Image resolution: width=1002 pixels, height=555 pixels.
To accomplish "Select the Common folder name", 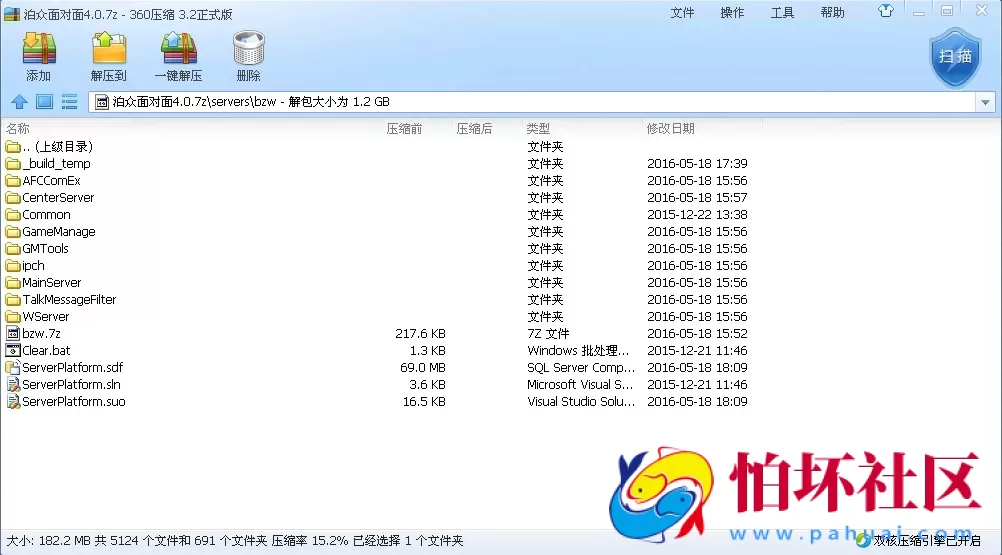I will pyautogui.click(x=46, y=215).
